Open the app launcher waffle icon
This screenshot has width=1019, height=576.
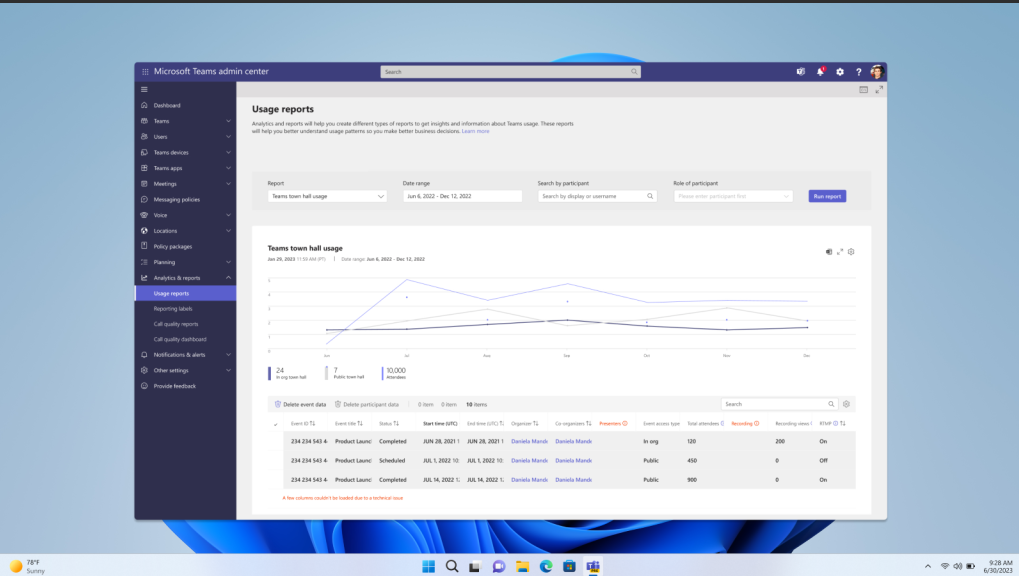click(x=145, y=72)
